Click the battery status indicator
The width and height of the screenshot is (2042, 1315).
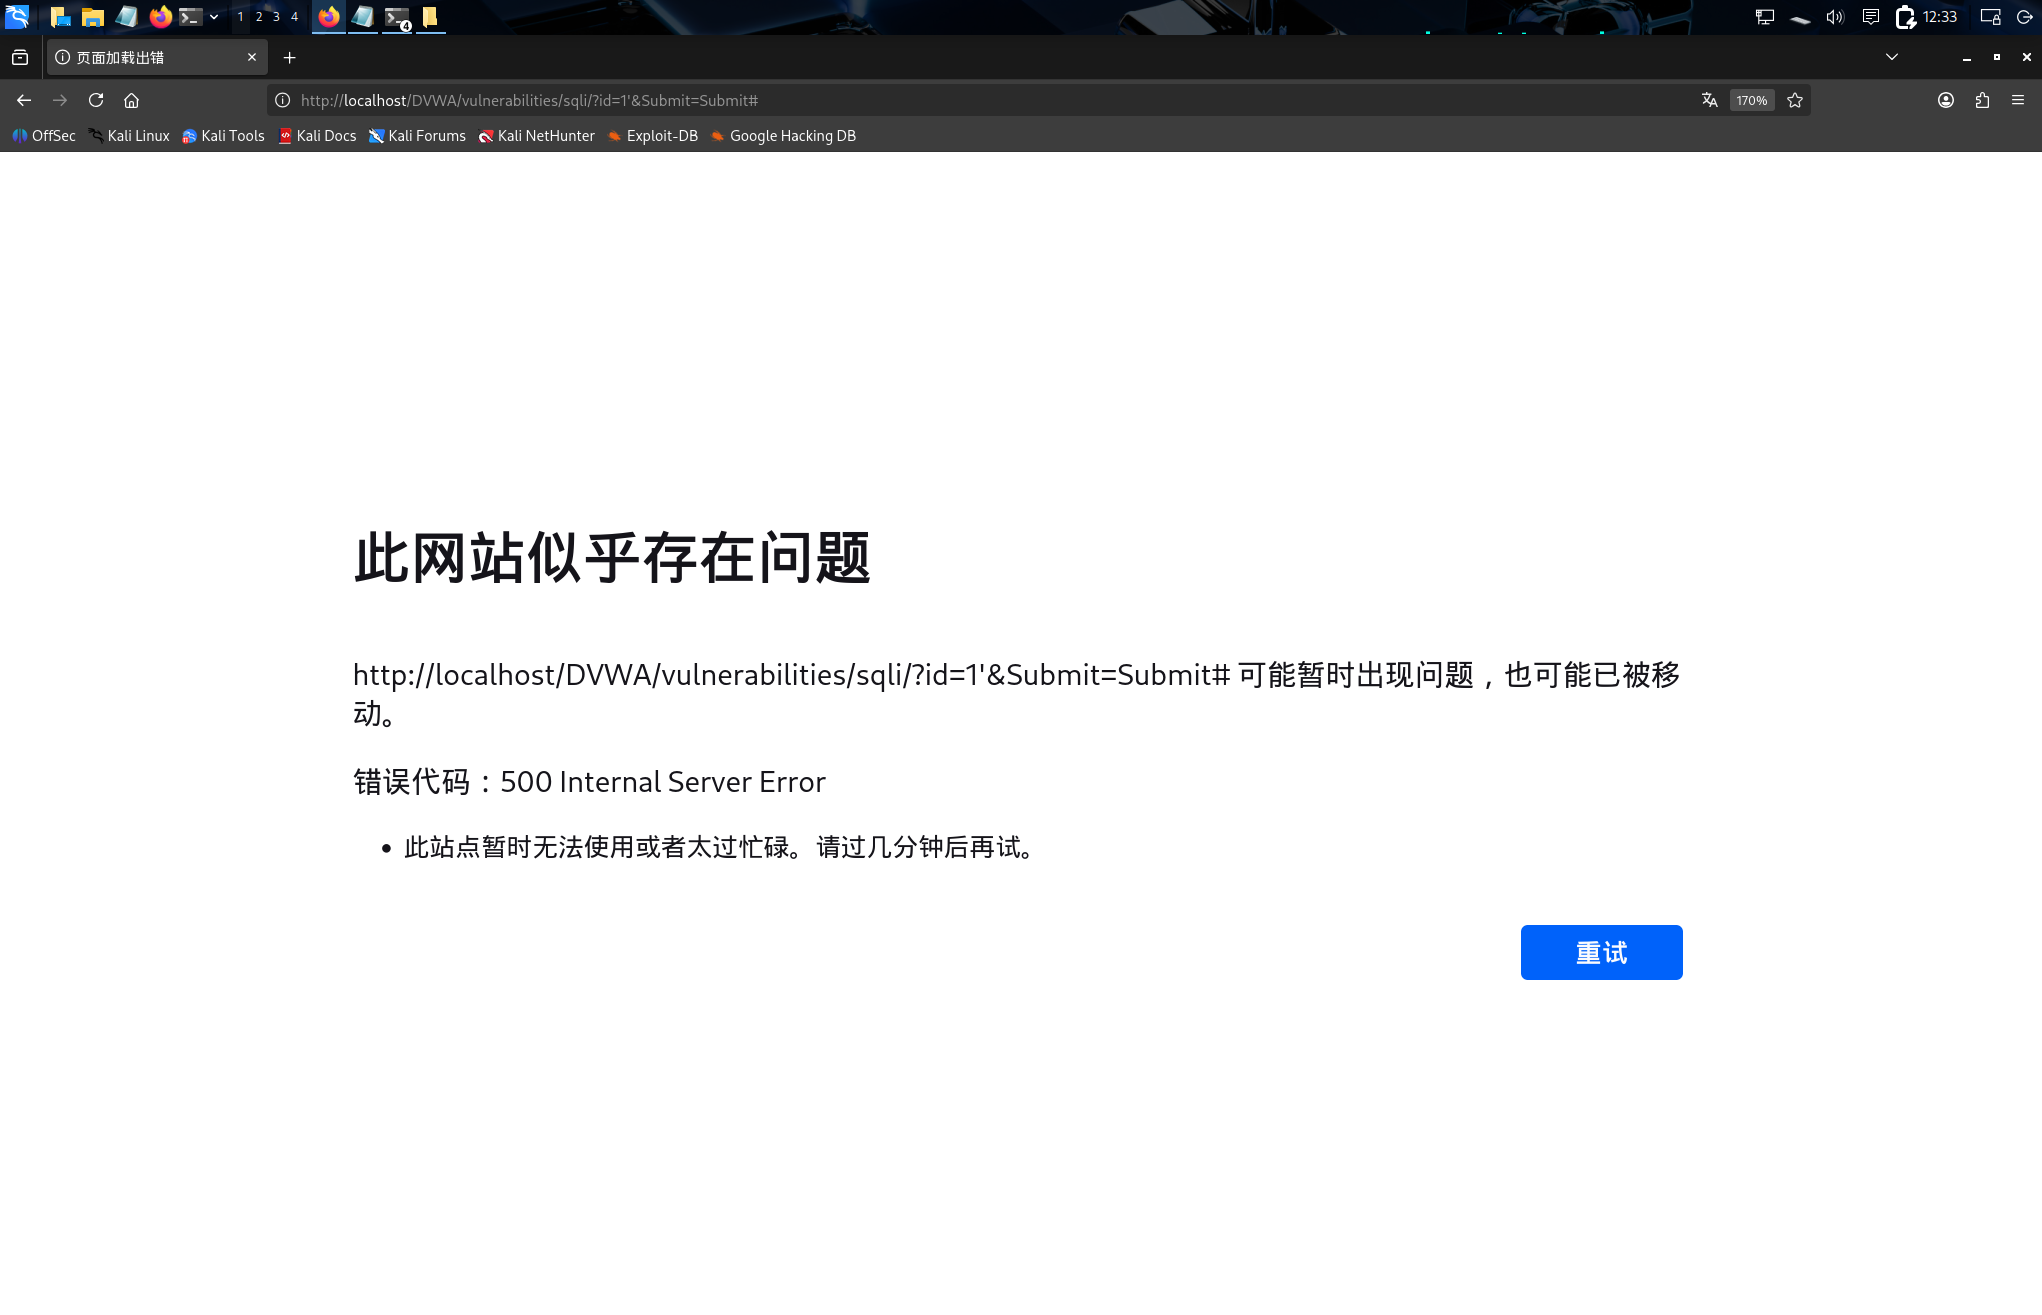point(1904,16)
